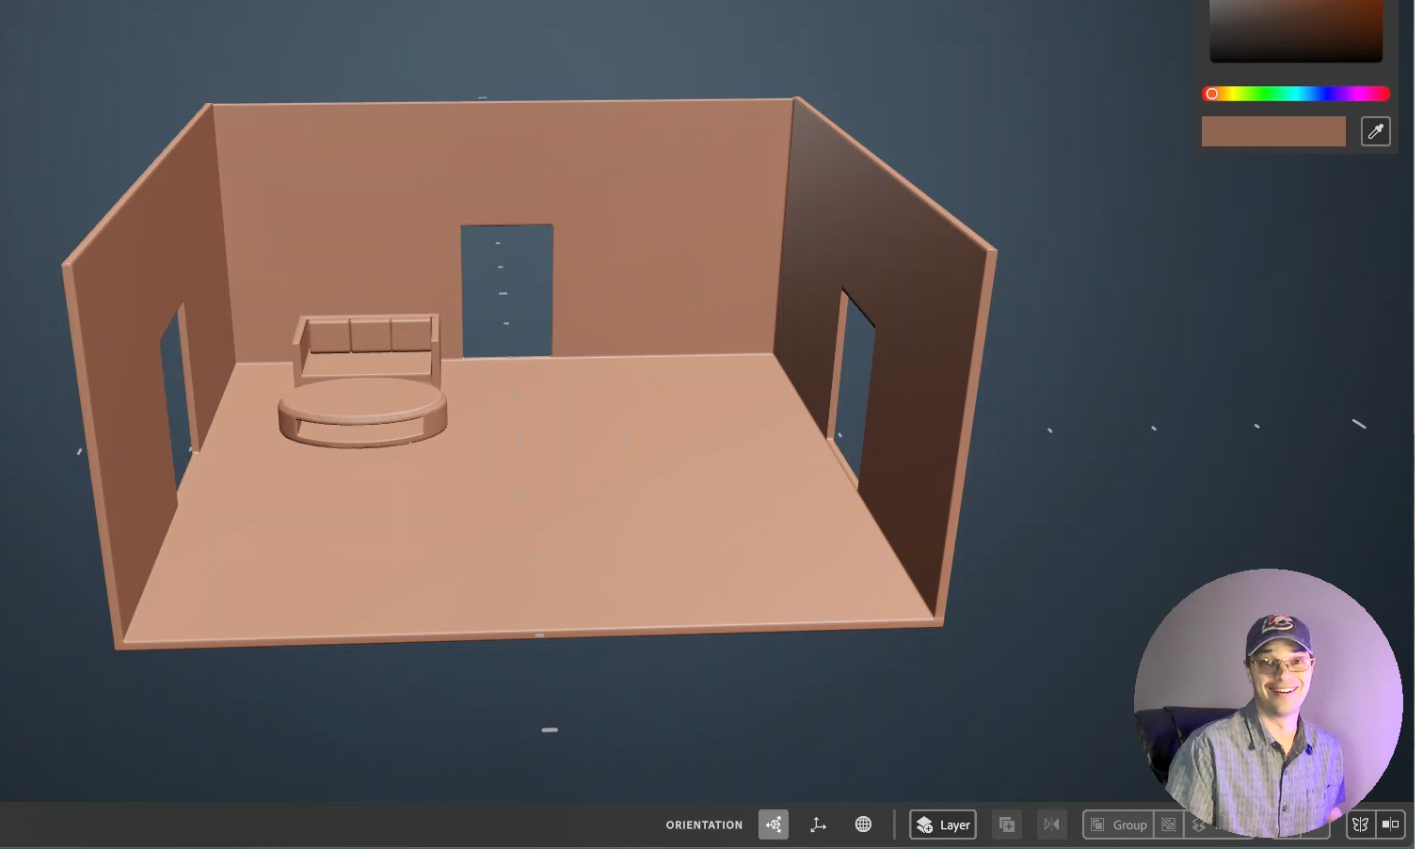
Task: Select the round coffee table model
Action: tap(362, 410)
